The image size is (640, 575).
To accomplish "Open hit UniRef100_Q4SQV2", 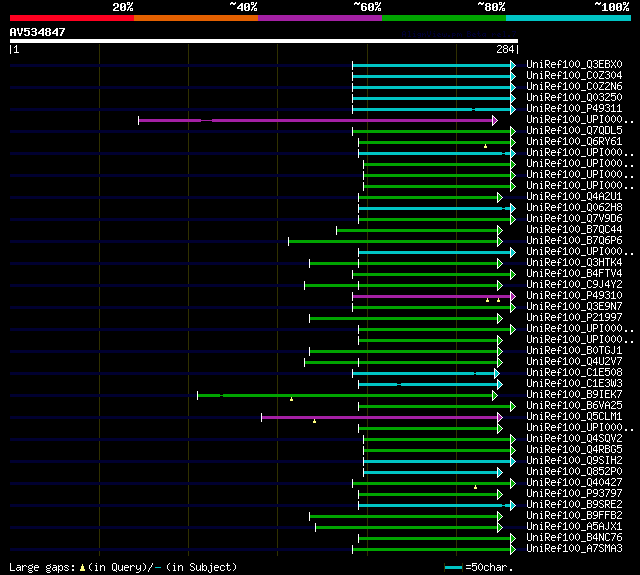I will click(x=574, y=439).
